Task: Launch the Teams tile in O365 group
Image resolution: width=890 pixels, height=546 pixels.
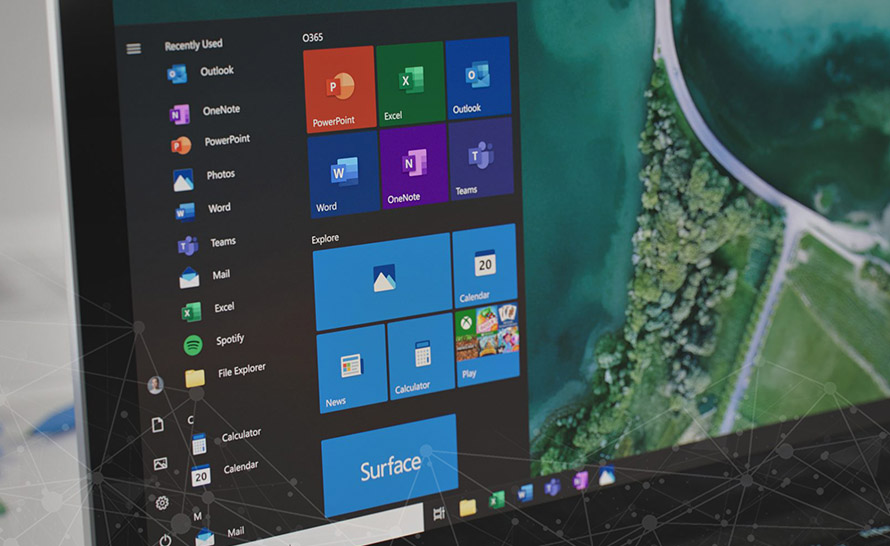Action: (x=481, y=158)
